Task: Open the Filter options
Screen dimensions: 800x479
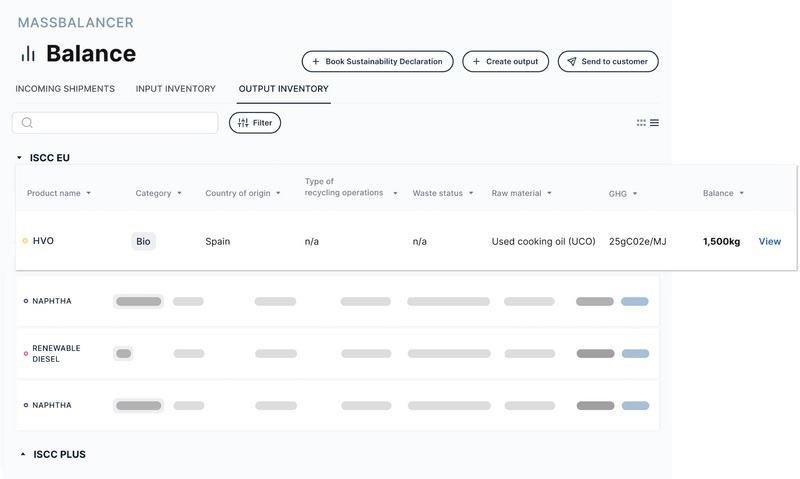Action: [x=255, y=123]
